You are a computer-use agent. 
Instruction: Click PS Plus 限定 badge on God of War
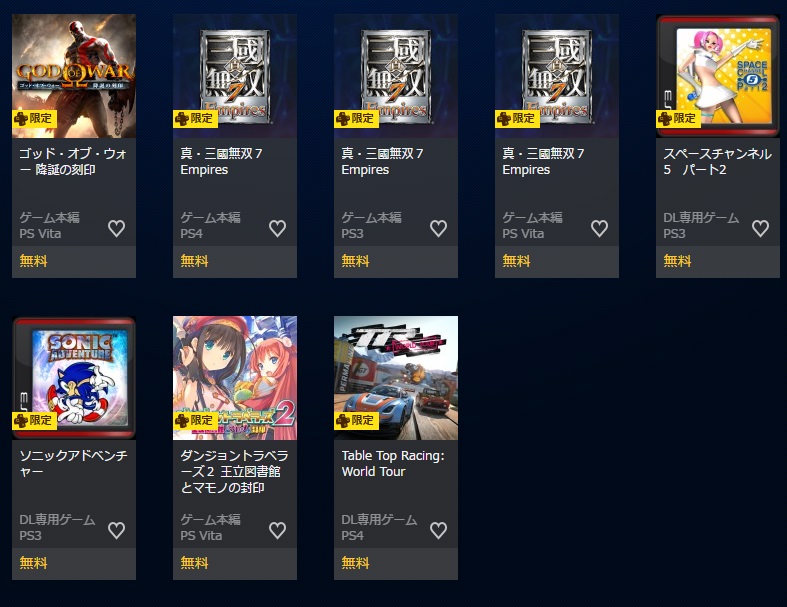tap(34, 118)
